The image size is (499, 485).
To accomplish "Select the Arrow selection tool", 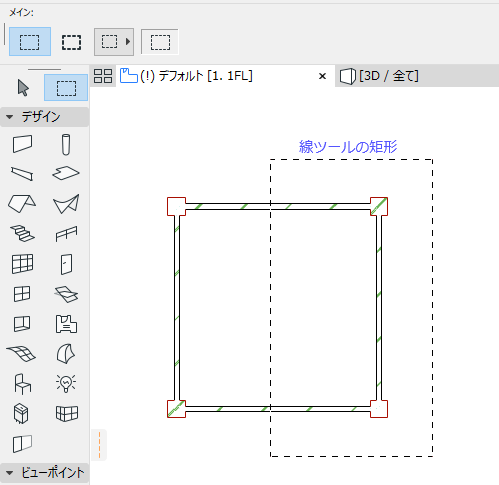I will click(x=23, y=88).
